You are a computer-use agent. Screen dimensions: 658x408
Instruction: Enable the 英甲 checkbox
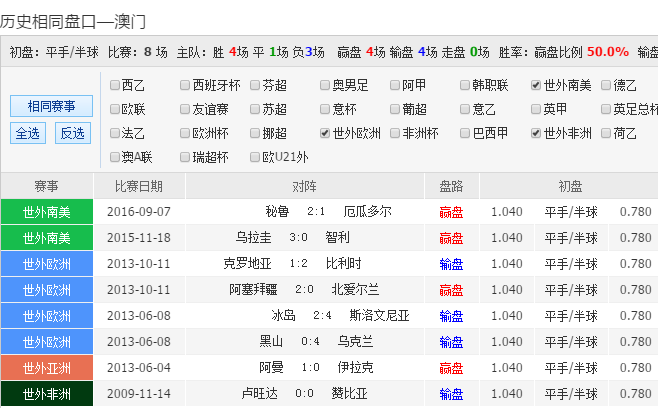536,109
